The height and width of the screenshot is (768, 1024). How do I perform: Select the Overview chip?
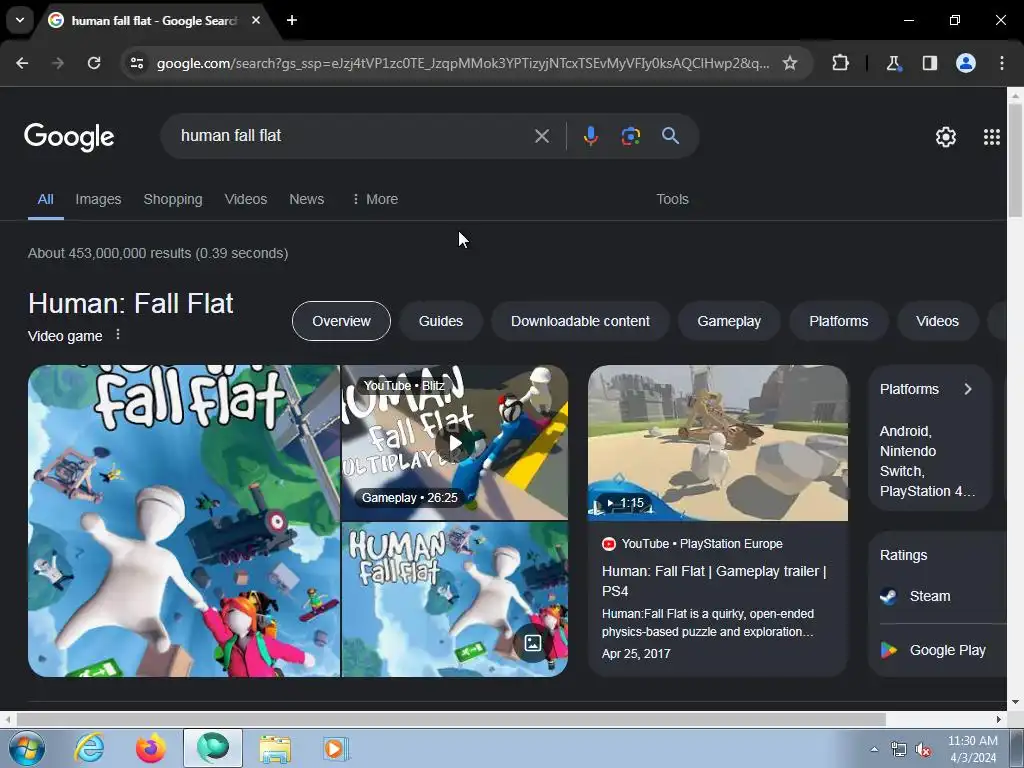(x=341, y=321)
